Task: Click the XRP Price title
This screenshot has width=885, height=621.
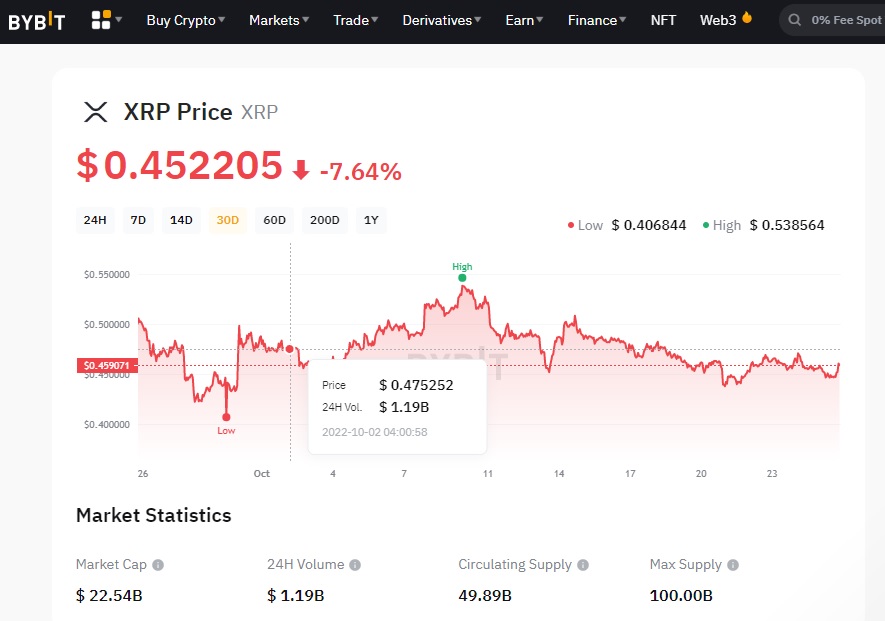Action: 178,112
